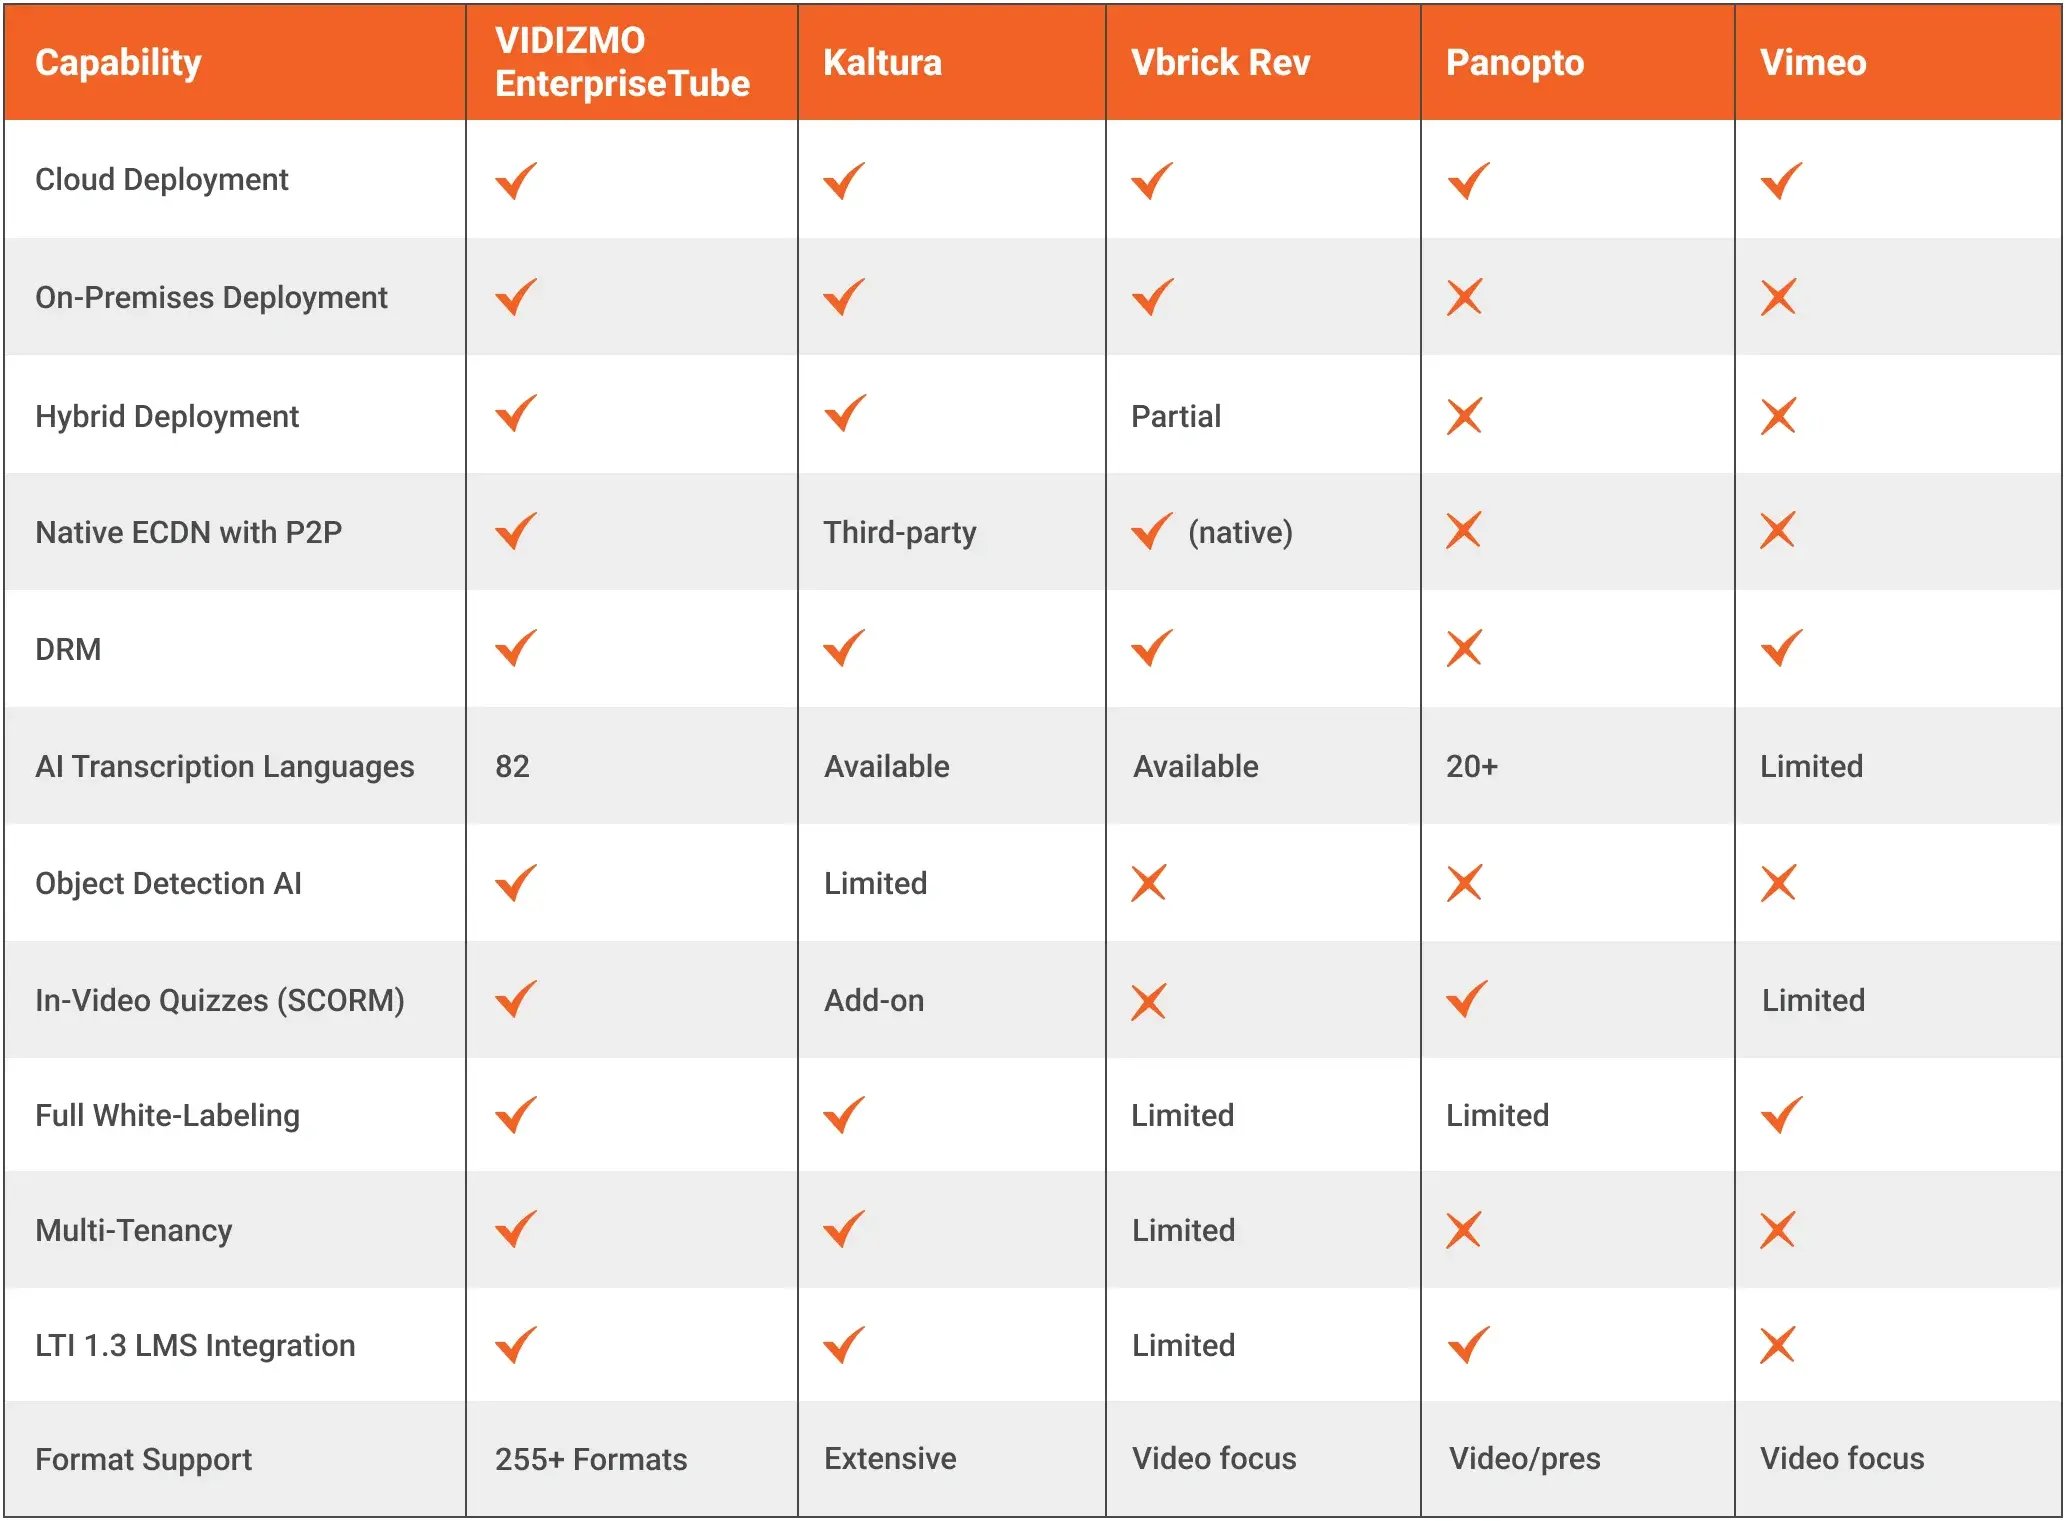Click Kaltura's checkmark for Full White-Labeling
The image size is (2066, 1521).
coord(844,1114)
